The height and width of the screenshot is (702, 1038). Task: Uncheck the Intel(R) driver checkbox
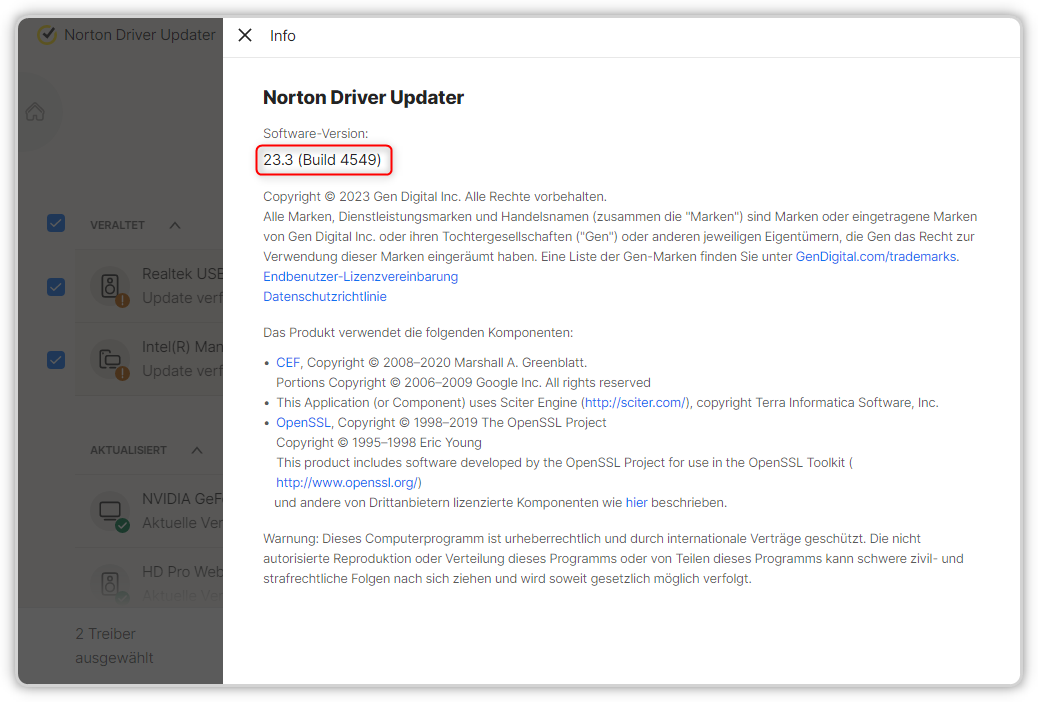pyautogui.click(x=56, y=360)
